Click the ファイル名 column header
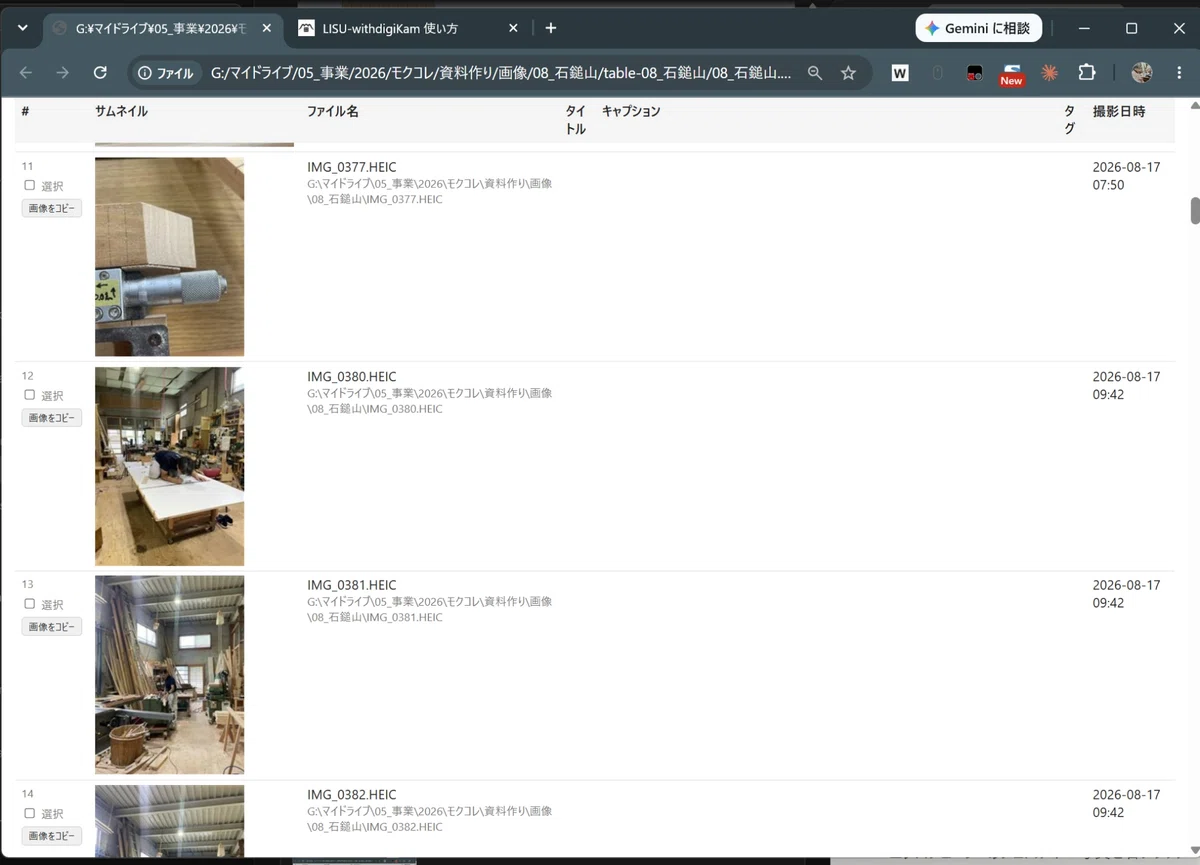Viewport: 1200px width, 865px height. (333, 112)
